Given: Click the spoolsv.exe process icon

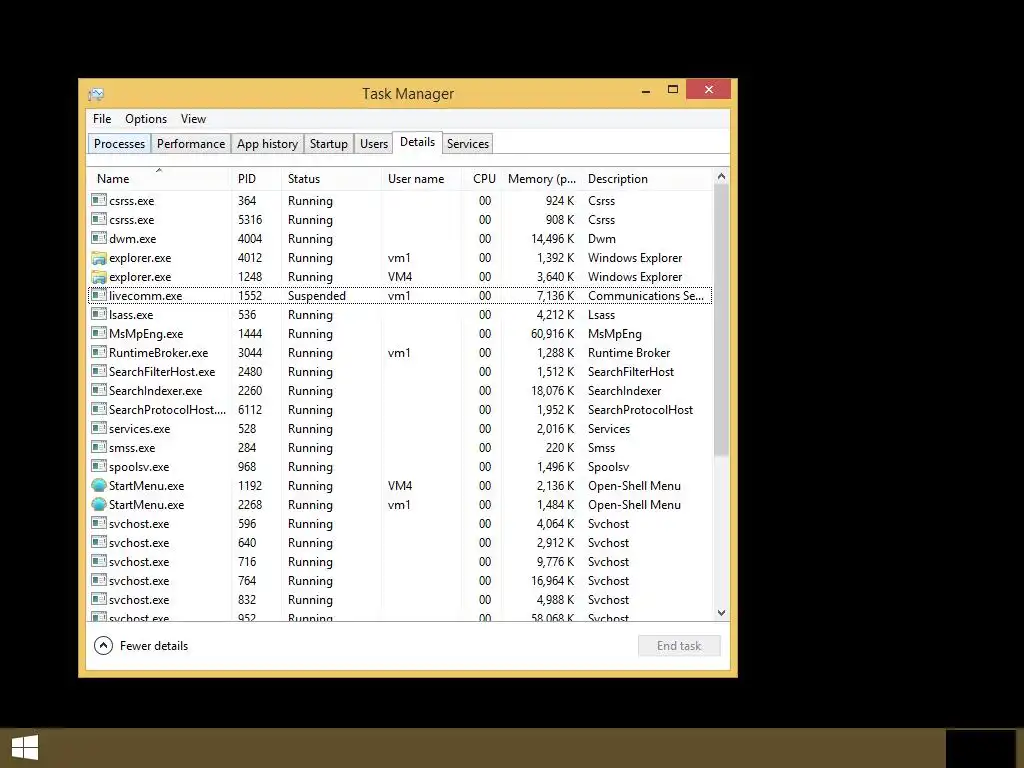Looking at the screenshot, I should tap(99, 466).
